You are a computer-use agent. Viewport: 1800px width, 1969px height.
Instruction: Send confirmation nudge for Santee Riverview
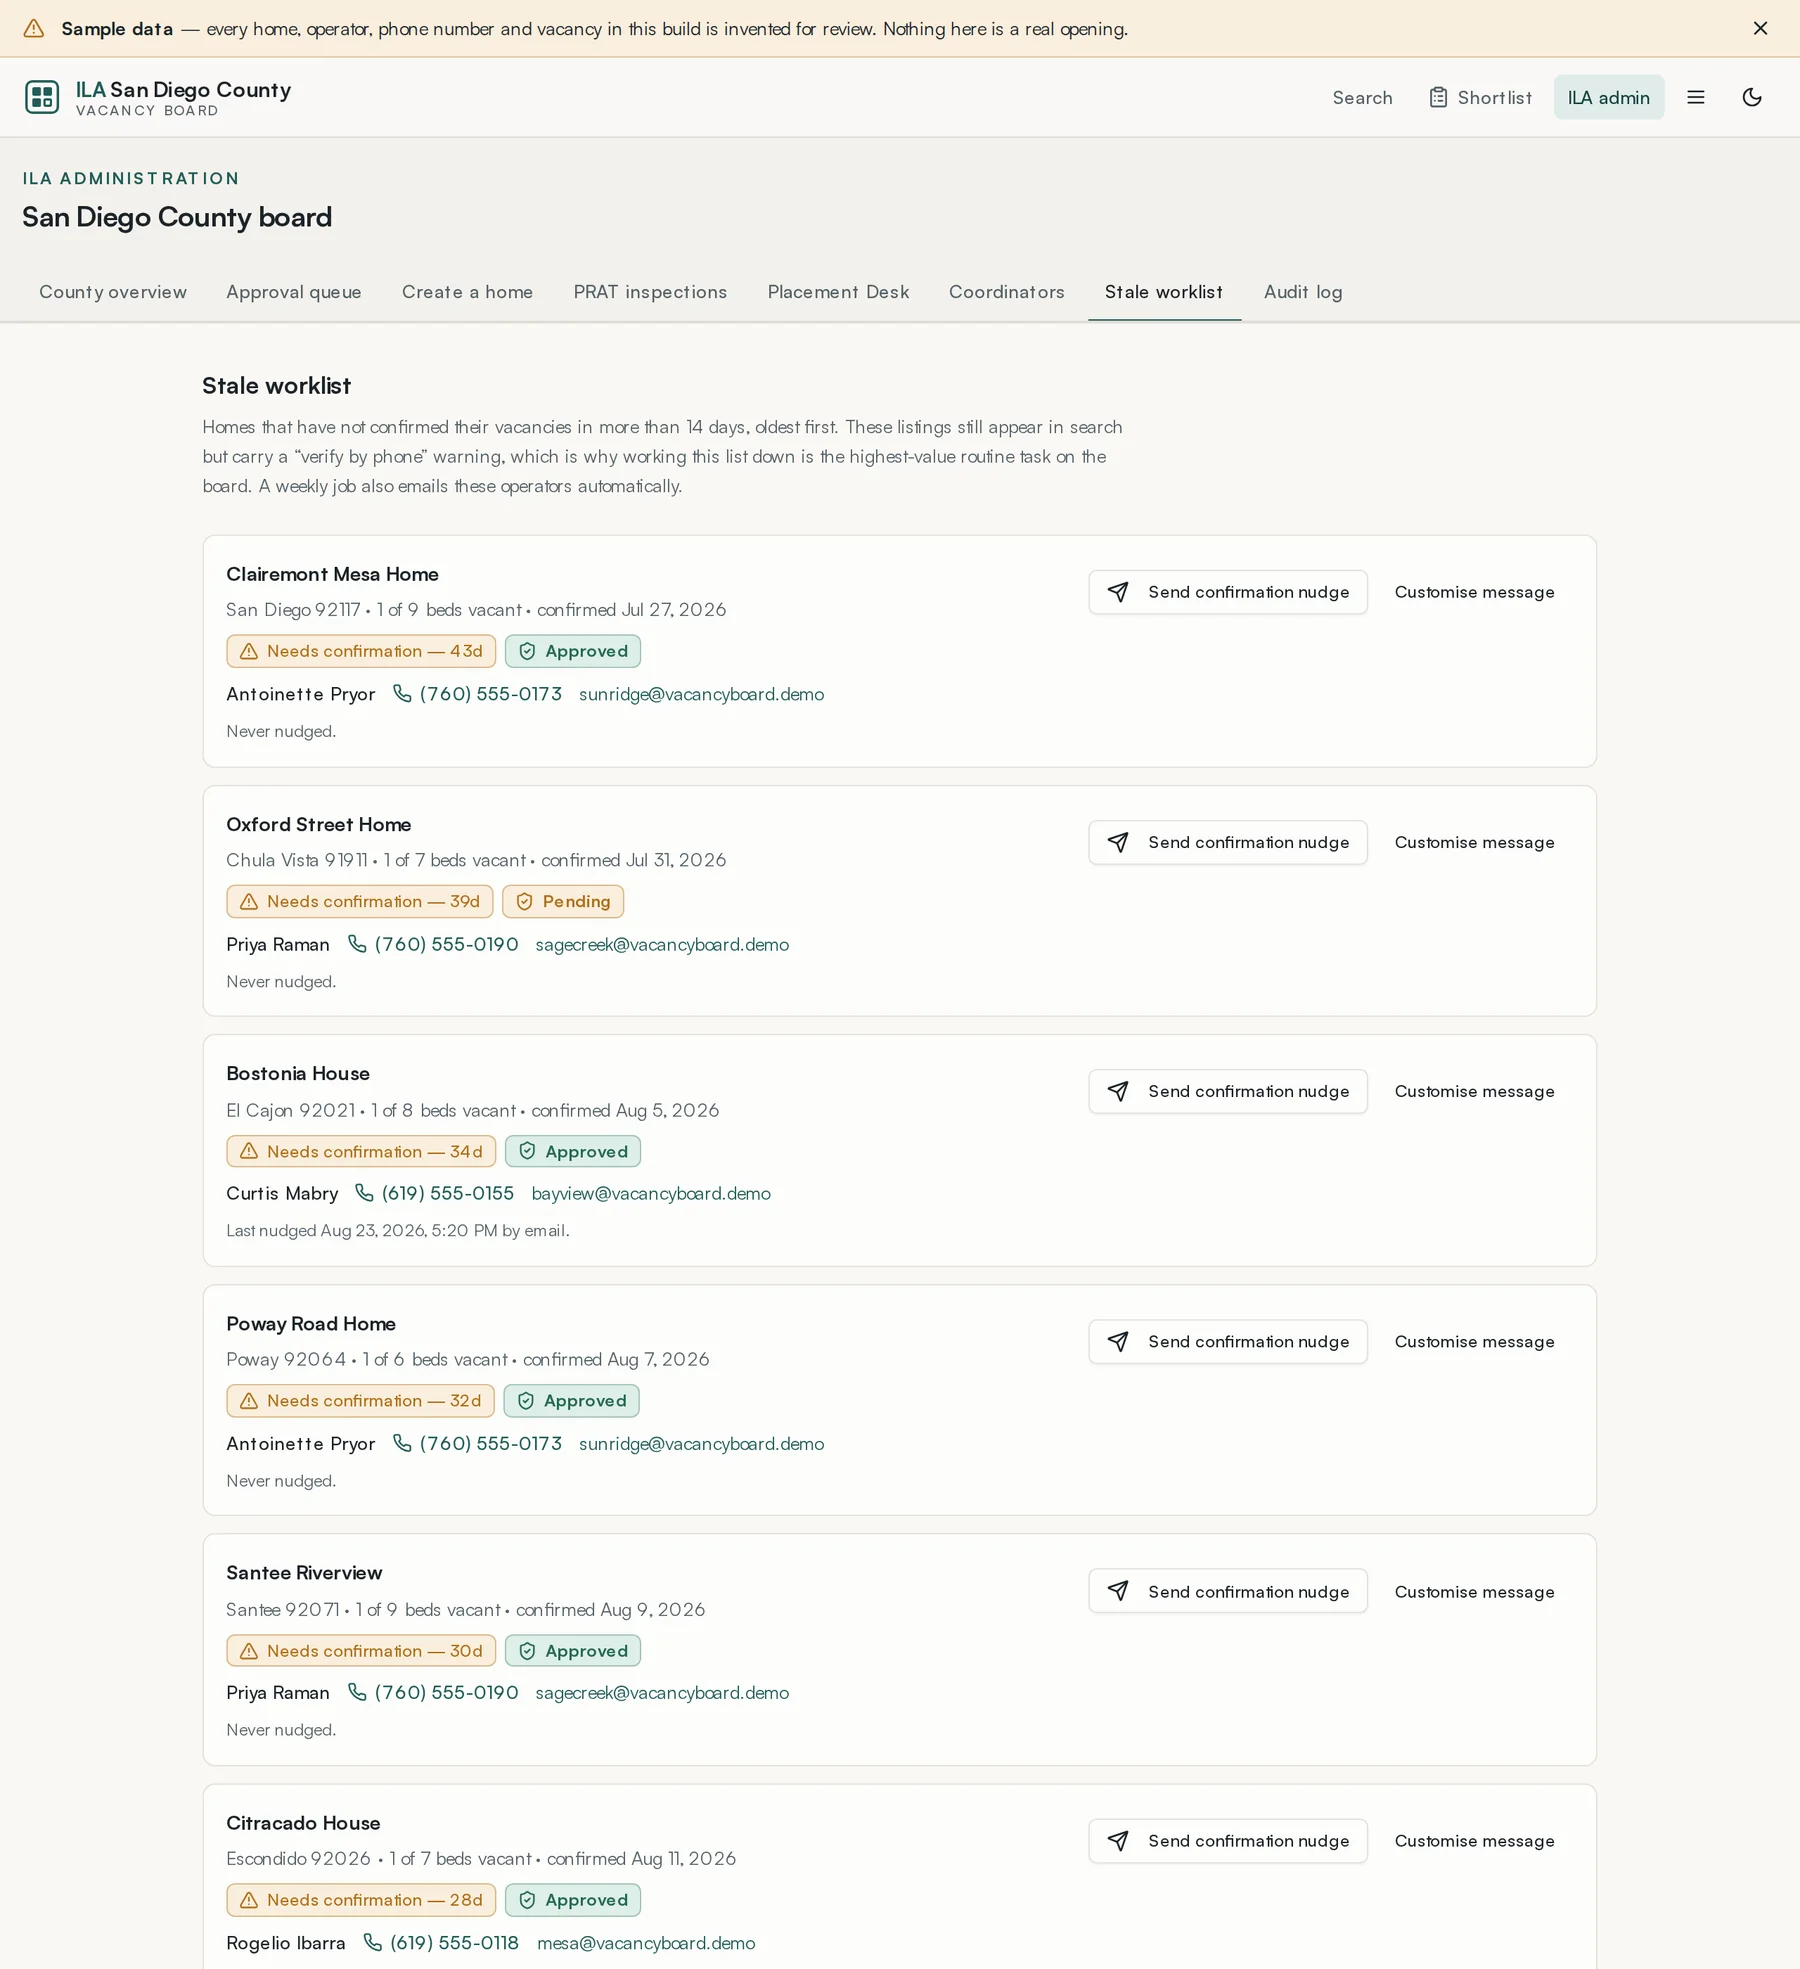pyautogui.click(x=1228, y=1591)
